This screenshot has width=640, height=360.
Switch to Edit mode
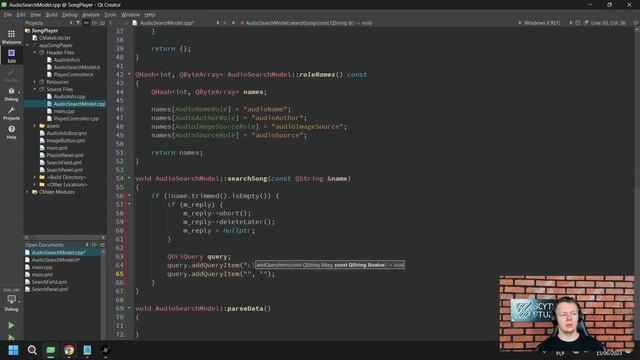point(11,56)
